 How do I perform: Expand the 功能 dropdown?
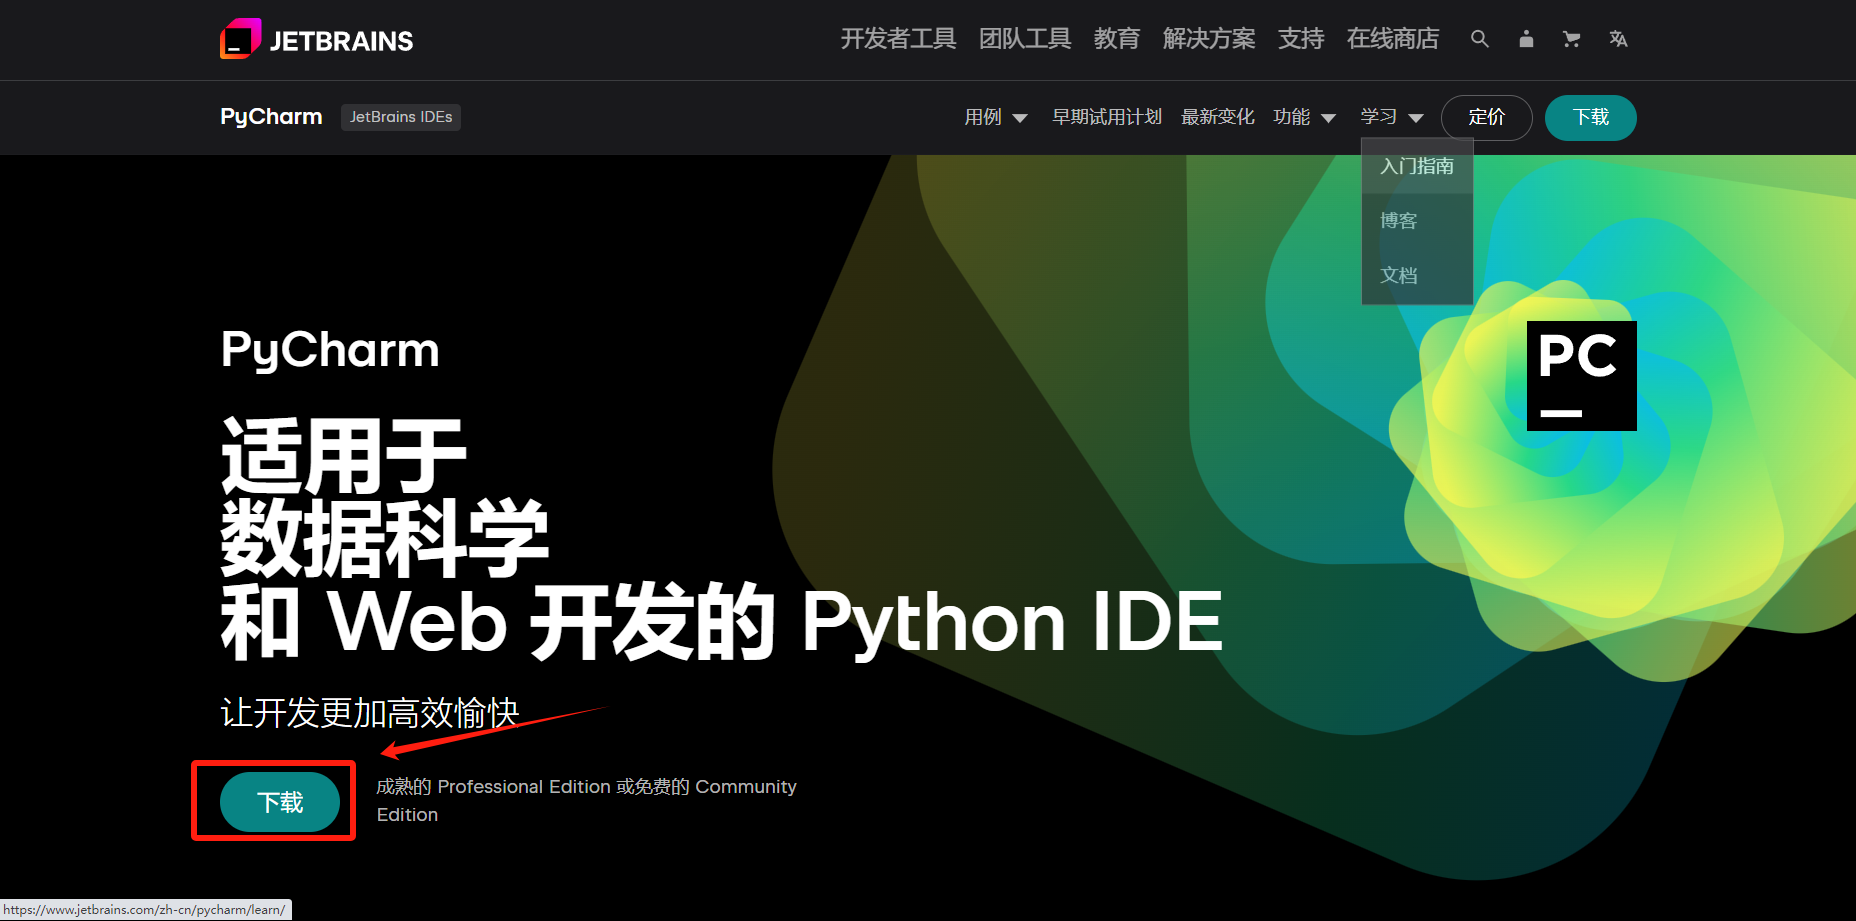click(x=1304, y=117)
